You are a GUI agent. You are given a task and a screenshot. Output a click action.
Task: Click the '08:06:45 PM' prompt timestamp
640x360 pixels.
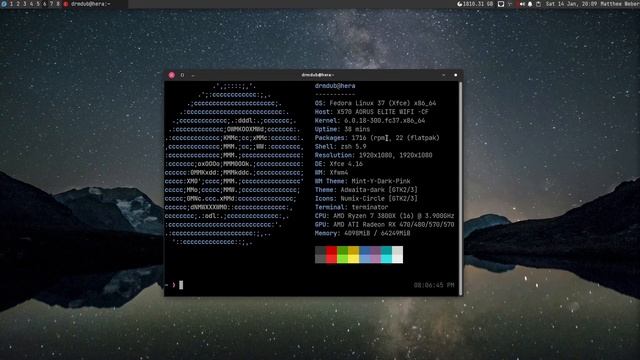[x=434, y=285]
